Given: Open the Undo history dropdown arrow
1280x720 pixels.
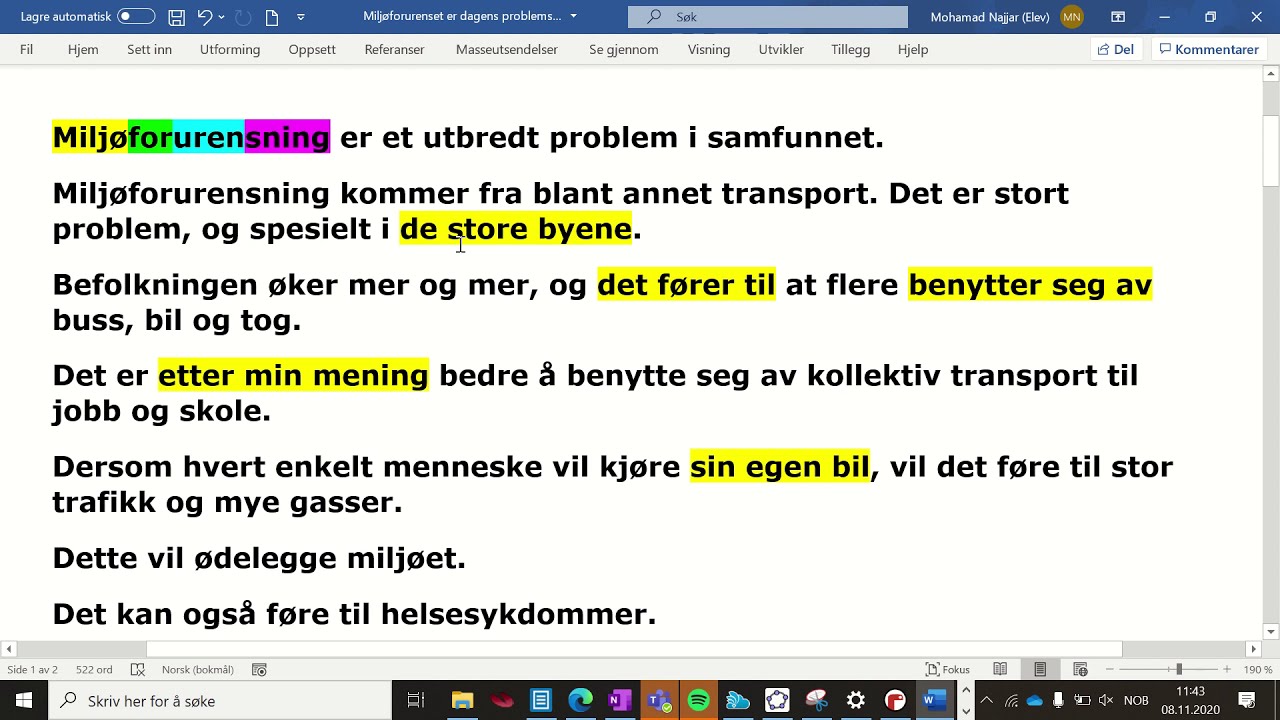Looking at the screenshot, I should pyautogui.click(x=221, y=17).
